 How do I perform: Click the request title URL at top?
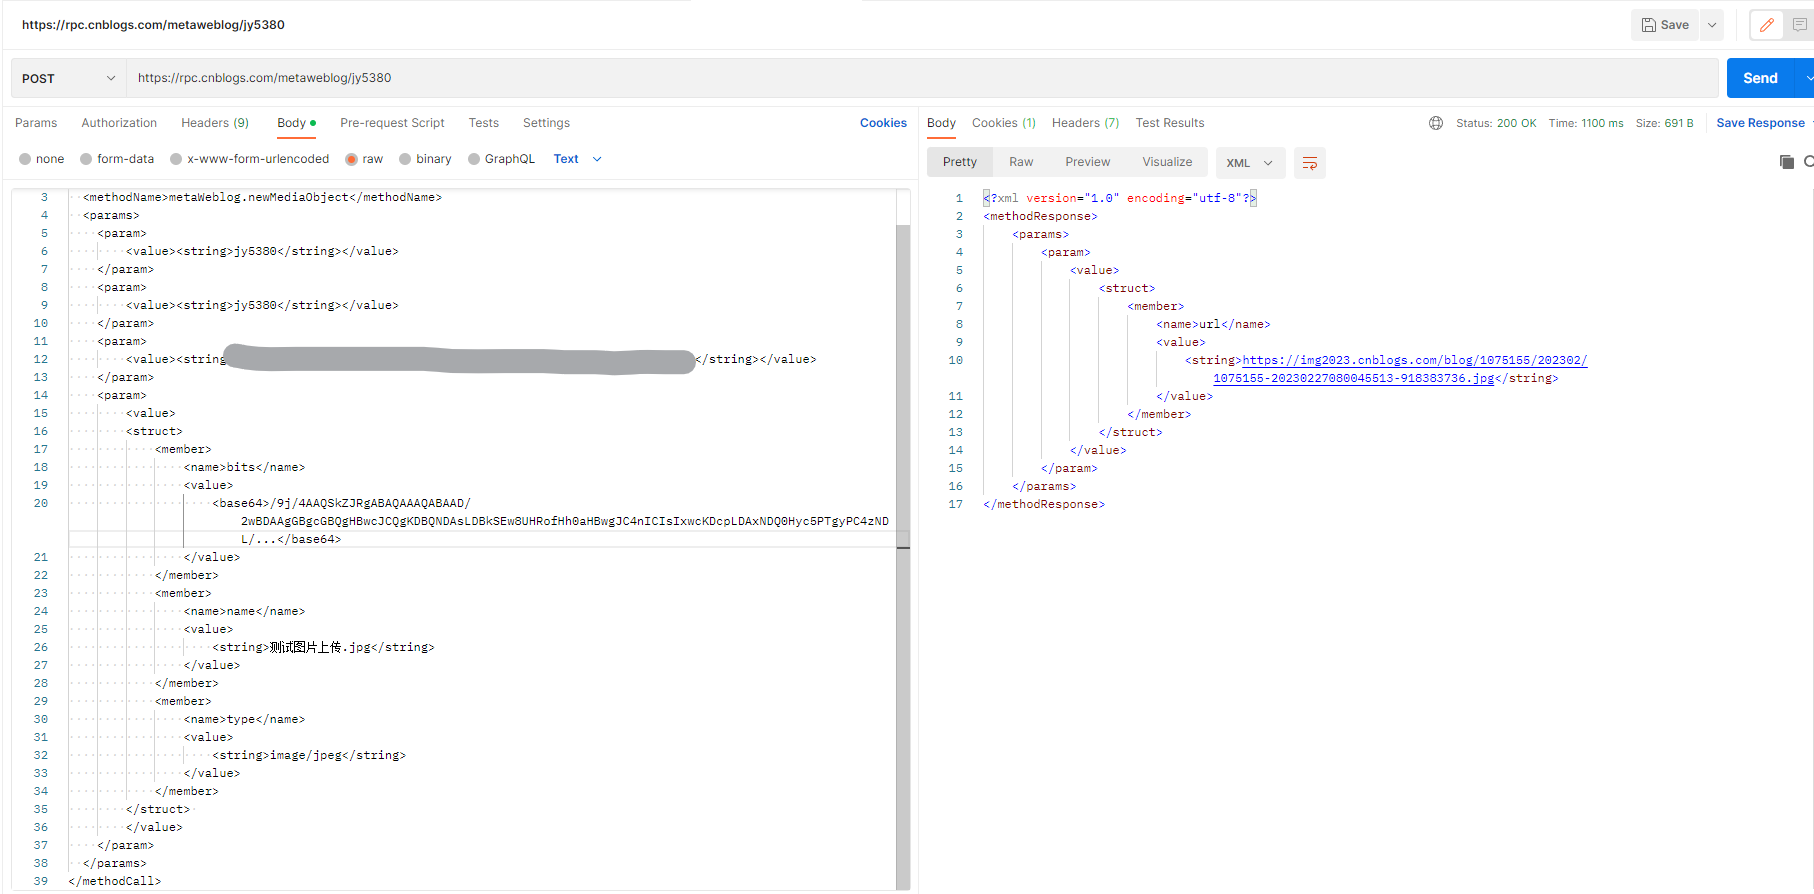[x=153, y=25]
